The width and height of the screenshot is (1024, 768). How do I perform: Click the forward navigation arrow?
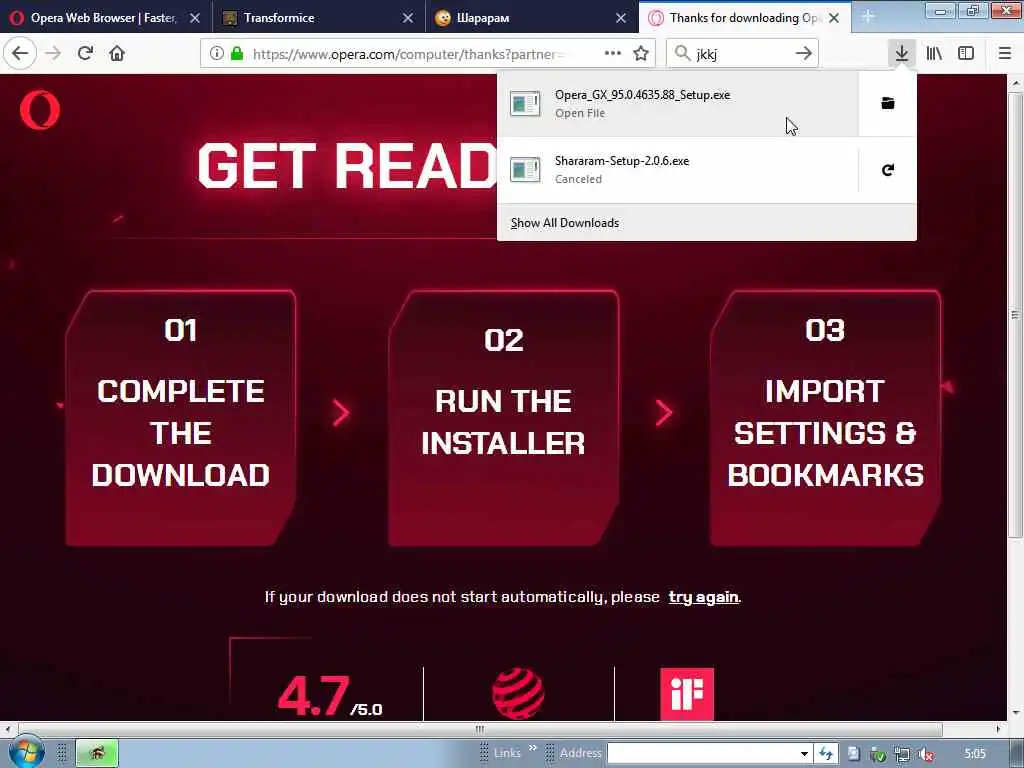[x=54, y=54]
